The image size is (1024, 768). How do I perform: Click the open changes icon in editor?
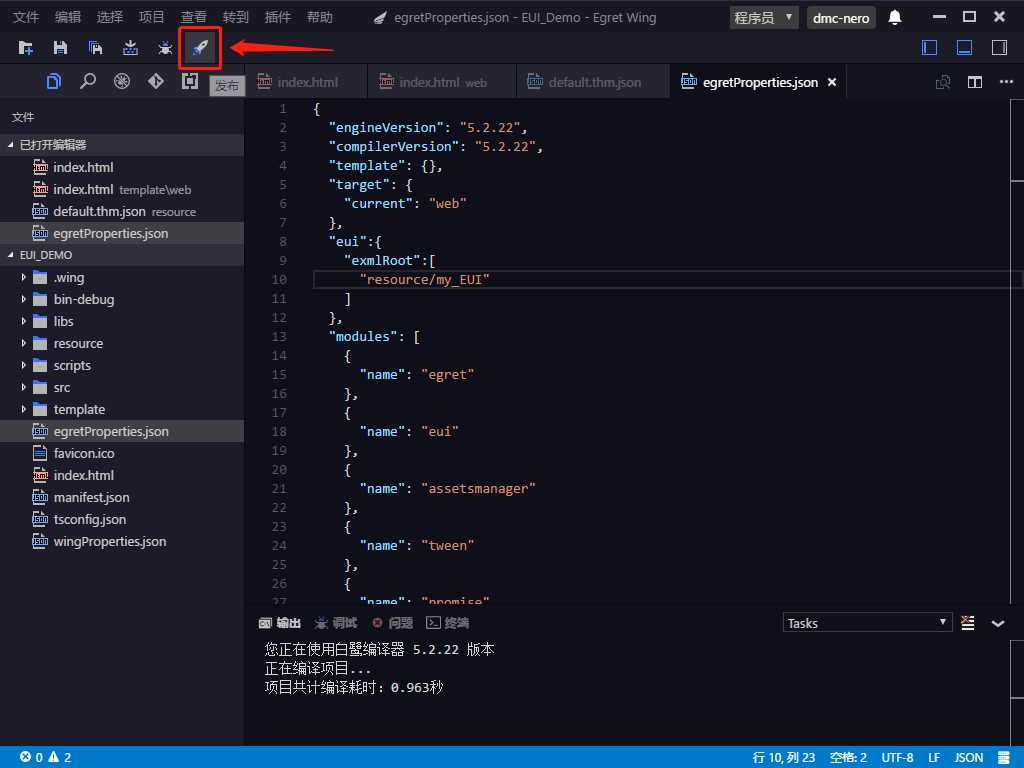(x=943, y=82)
